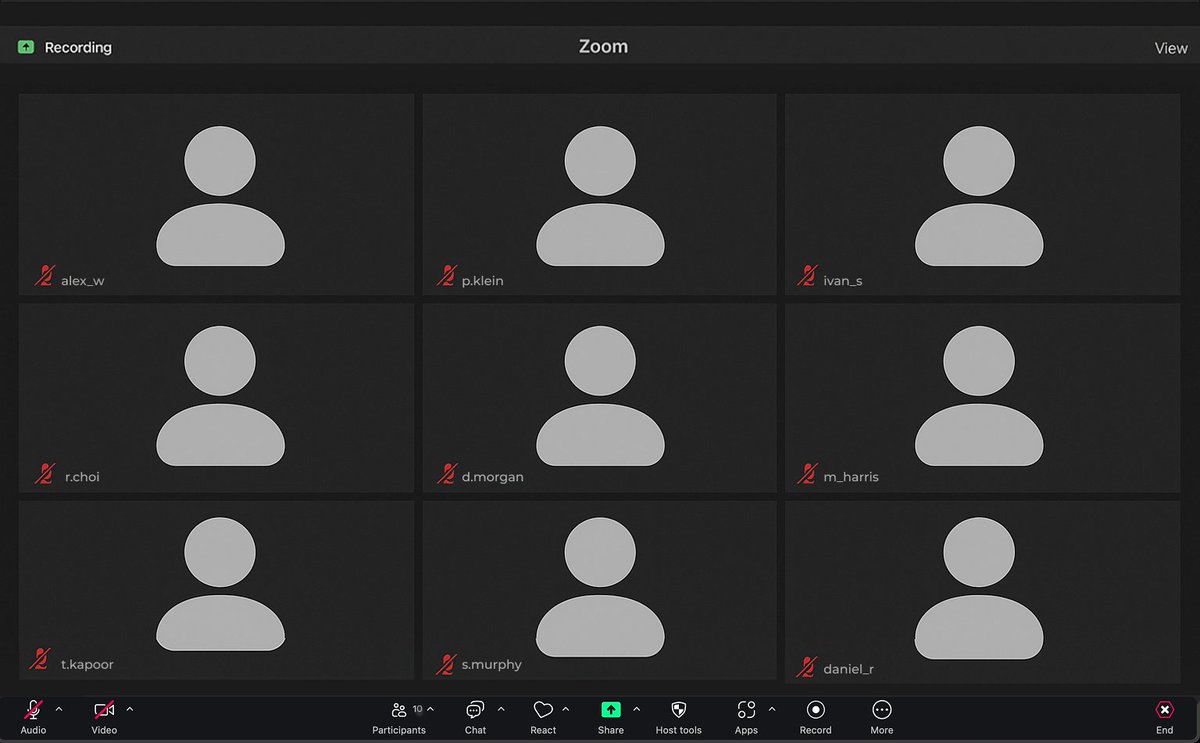
Task: Open Host tools shield icon
Action: click(x=679, y=710)
